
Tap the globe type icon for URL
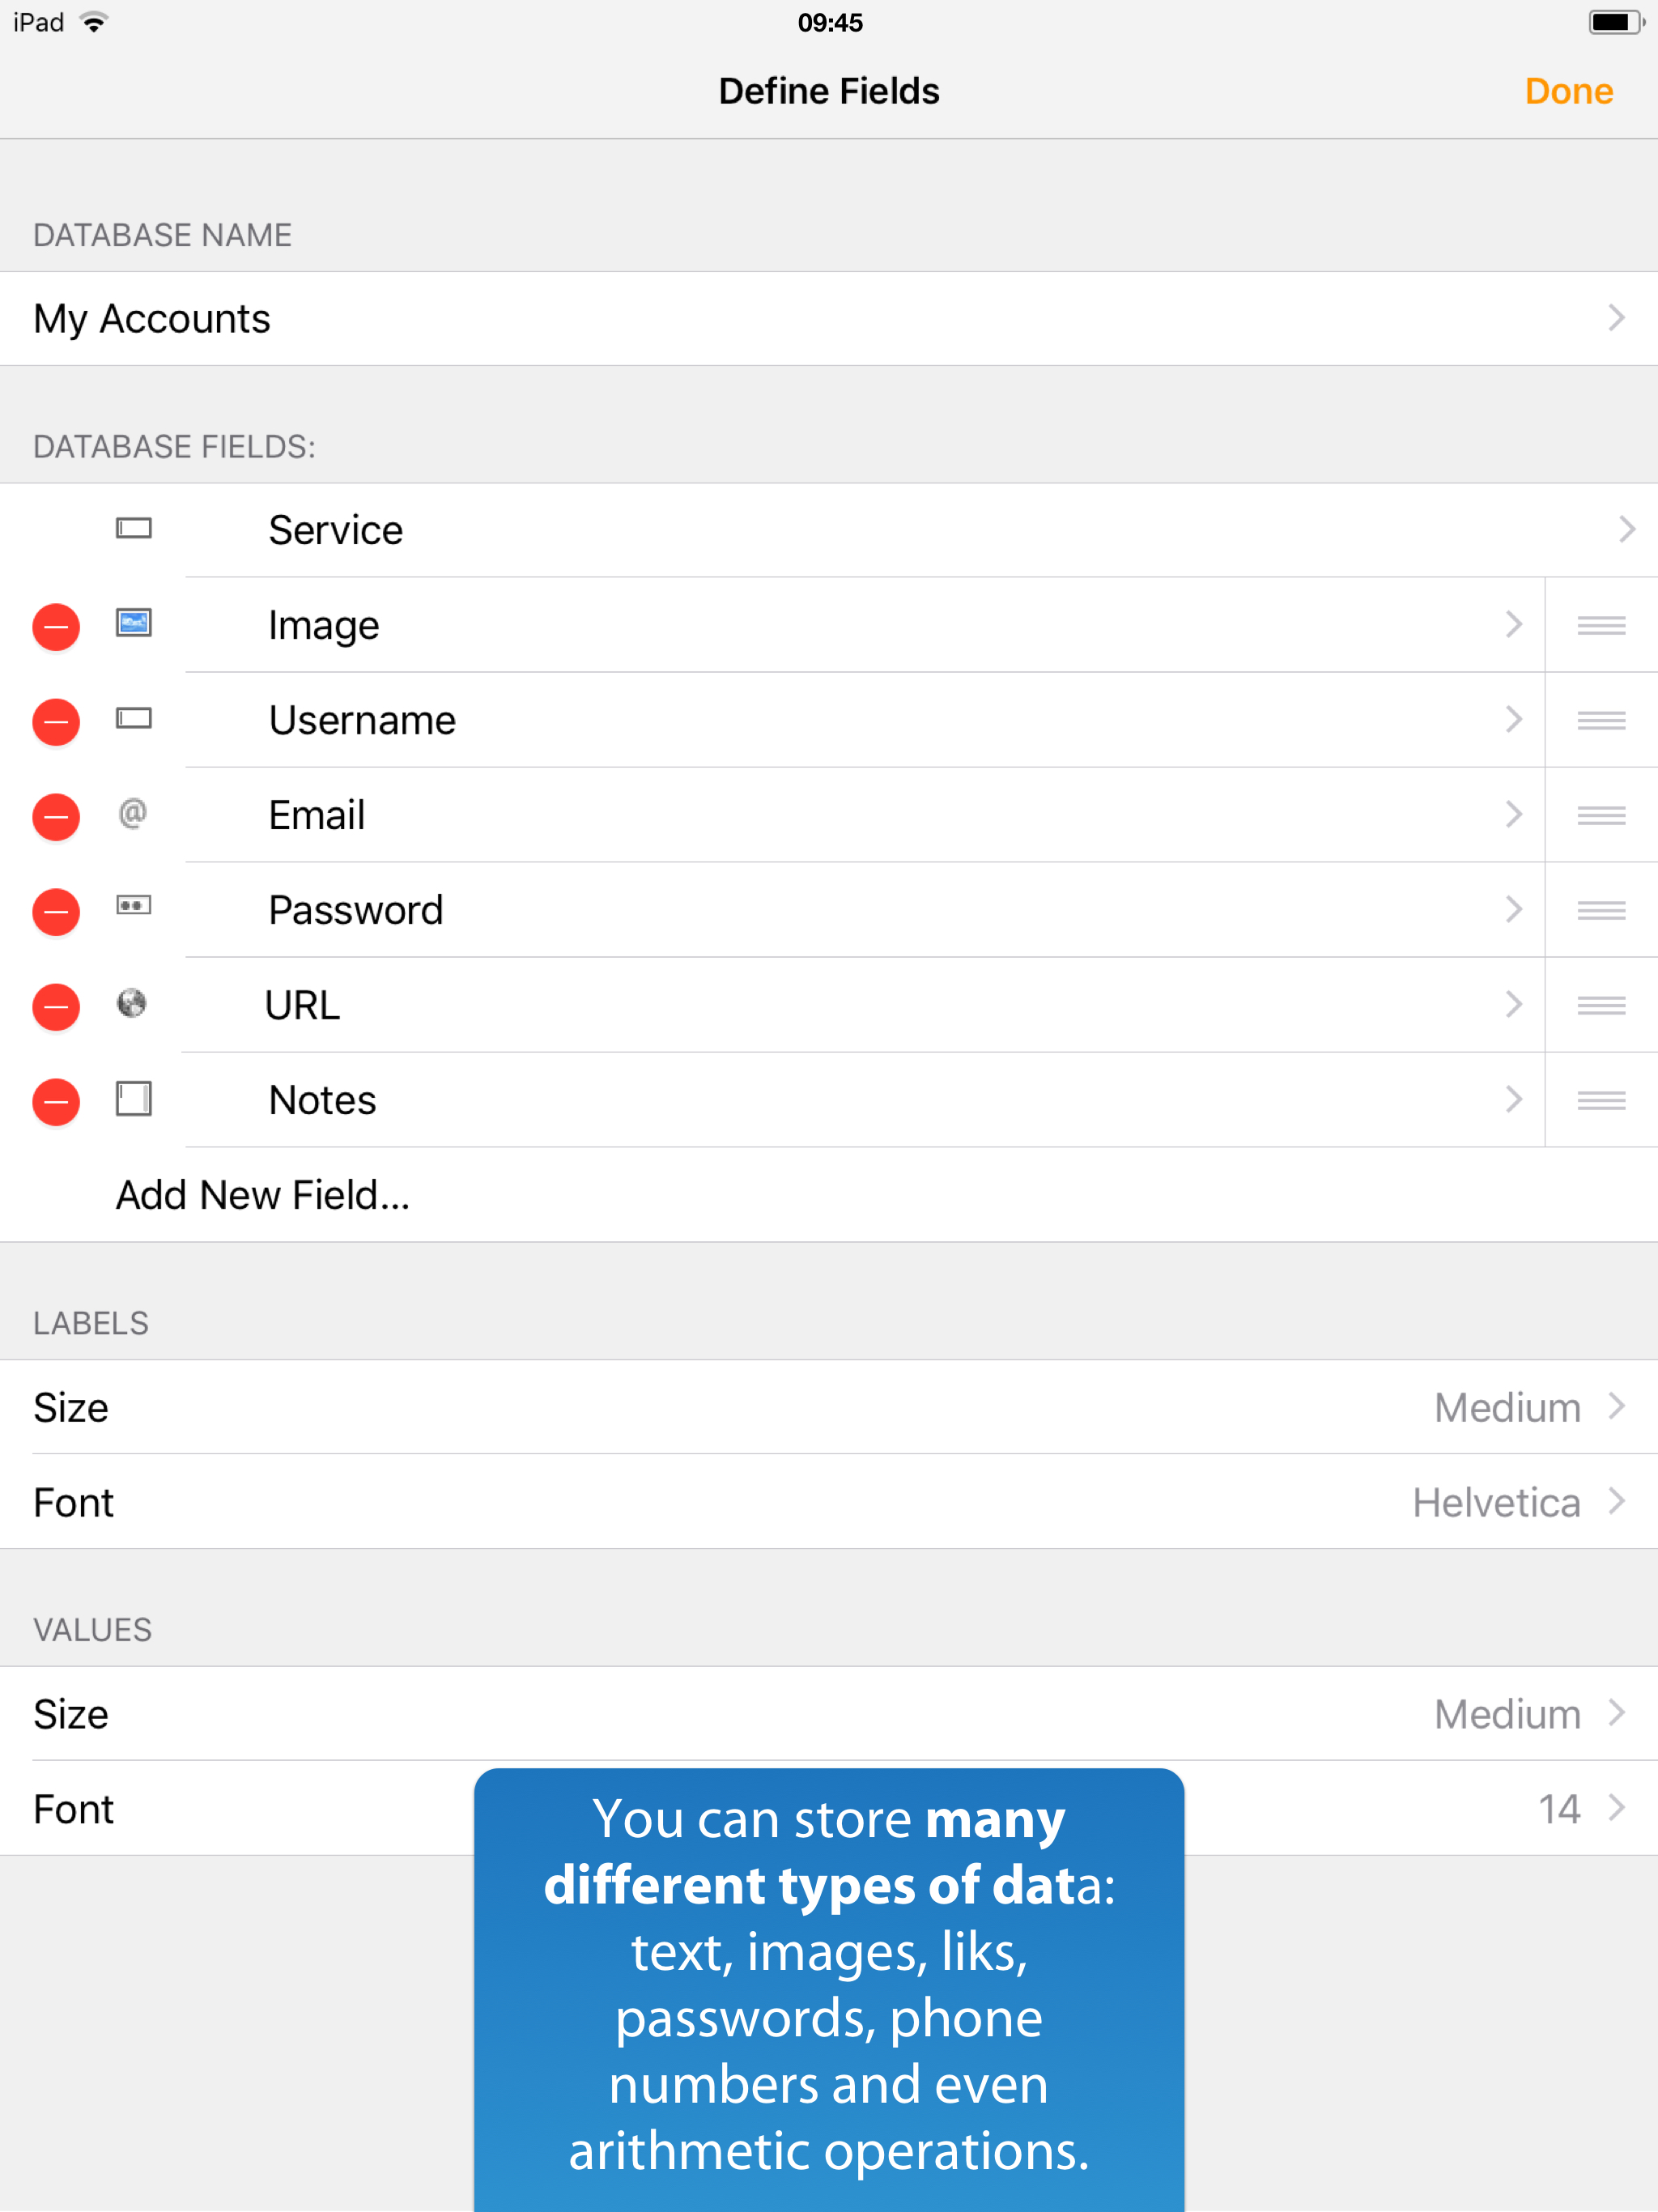click(x=132, y=1003)
